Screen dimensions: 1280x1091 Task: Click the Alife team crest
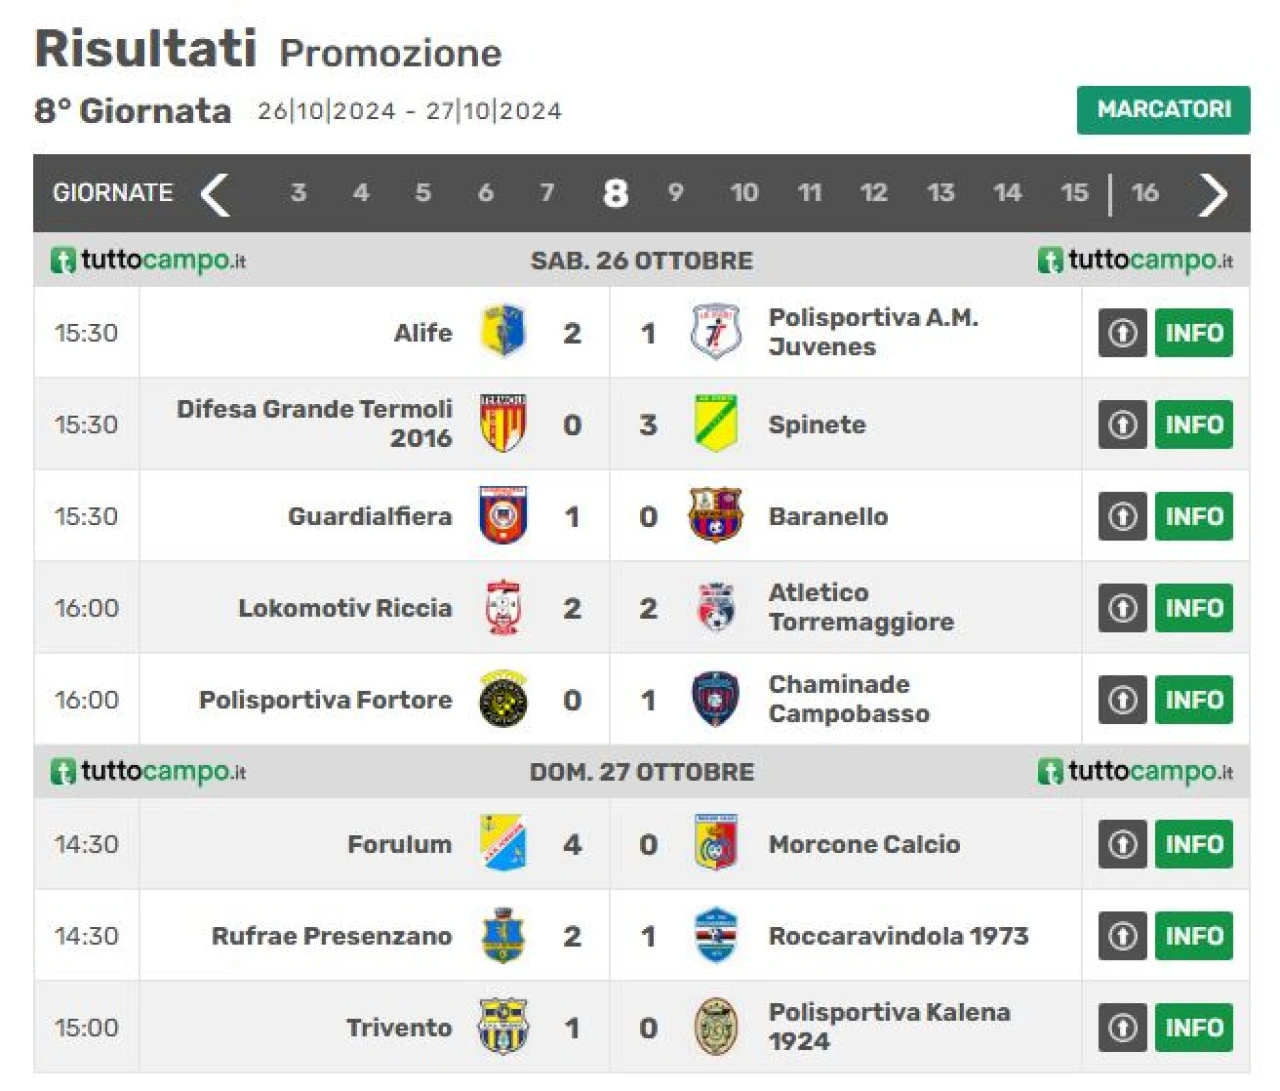point(503,332)
